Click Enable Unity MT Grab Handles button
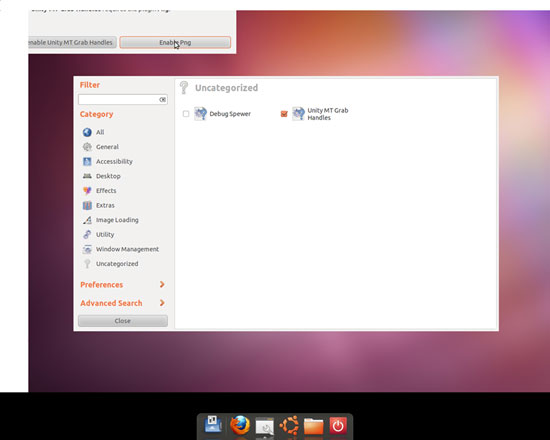Image resolution: width=550 pixels, height=440 pixels. (x=72, y=42)
